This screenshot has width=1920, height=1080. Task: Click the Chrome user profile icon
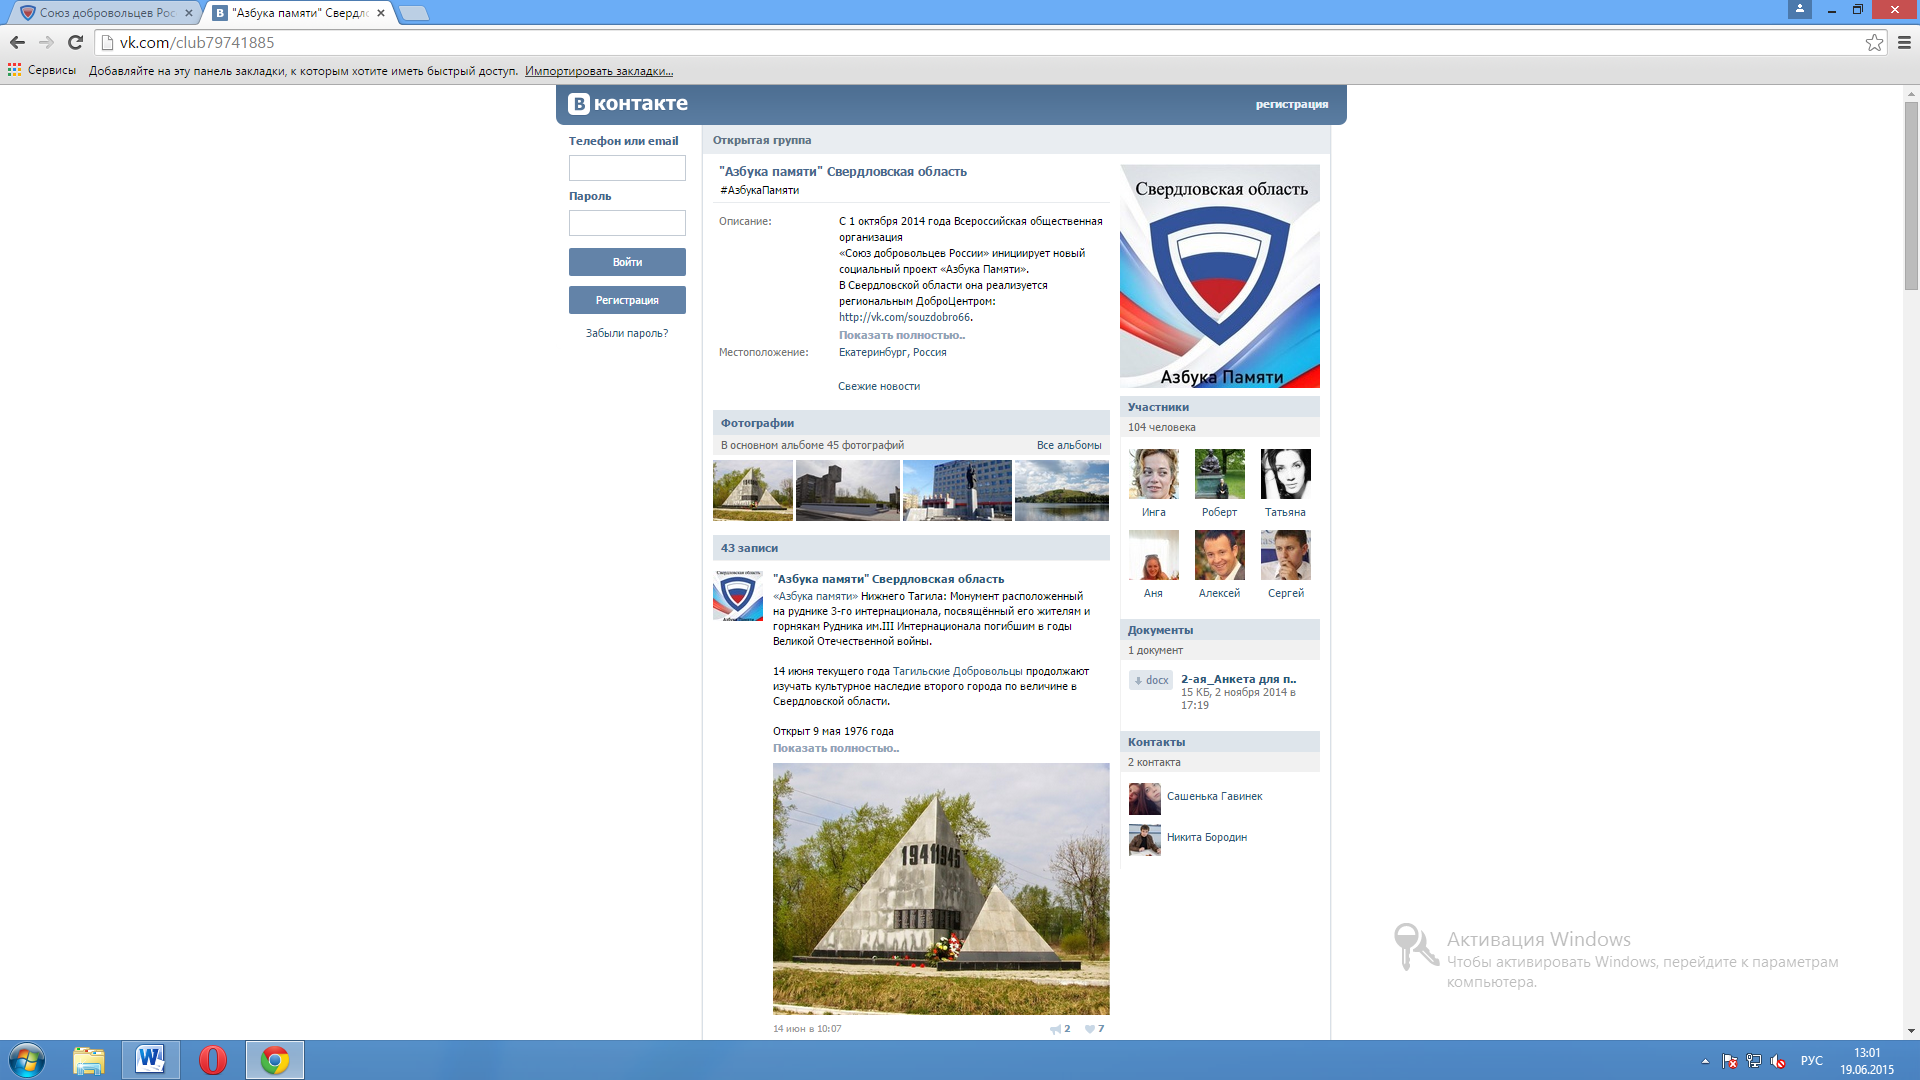[x=1799, y=9]
